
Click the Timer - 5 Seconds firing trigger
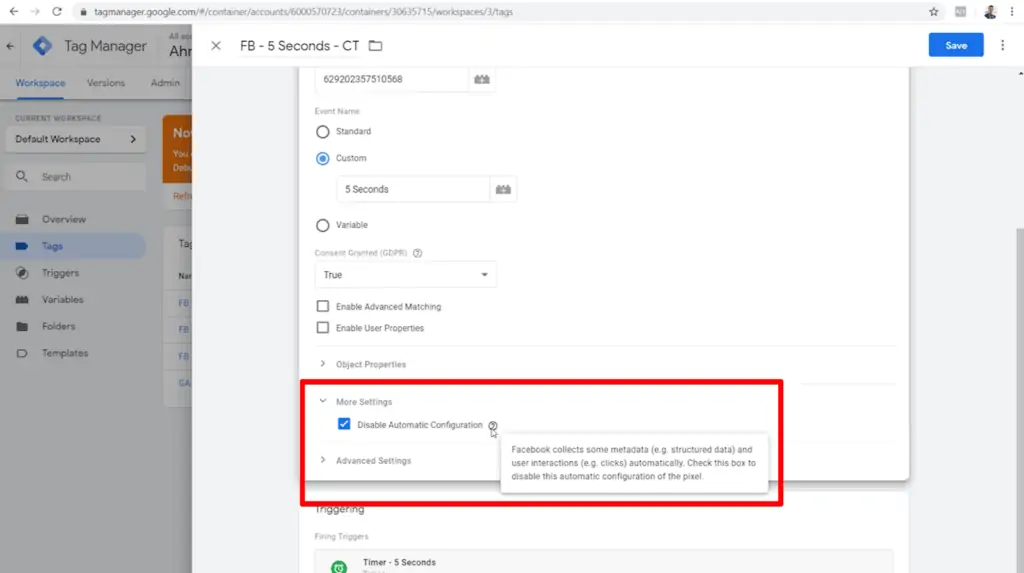click(603, 562)
